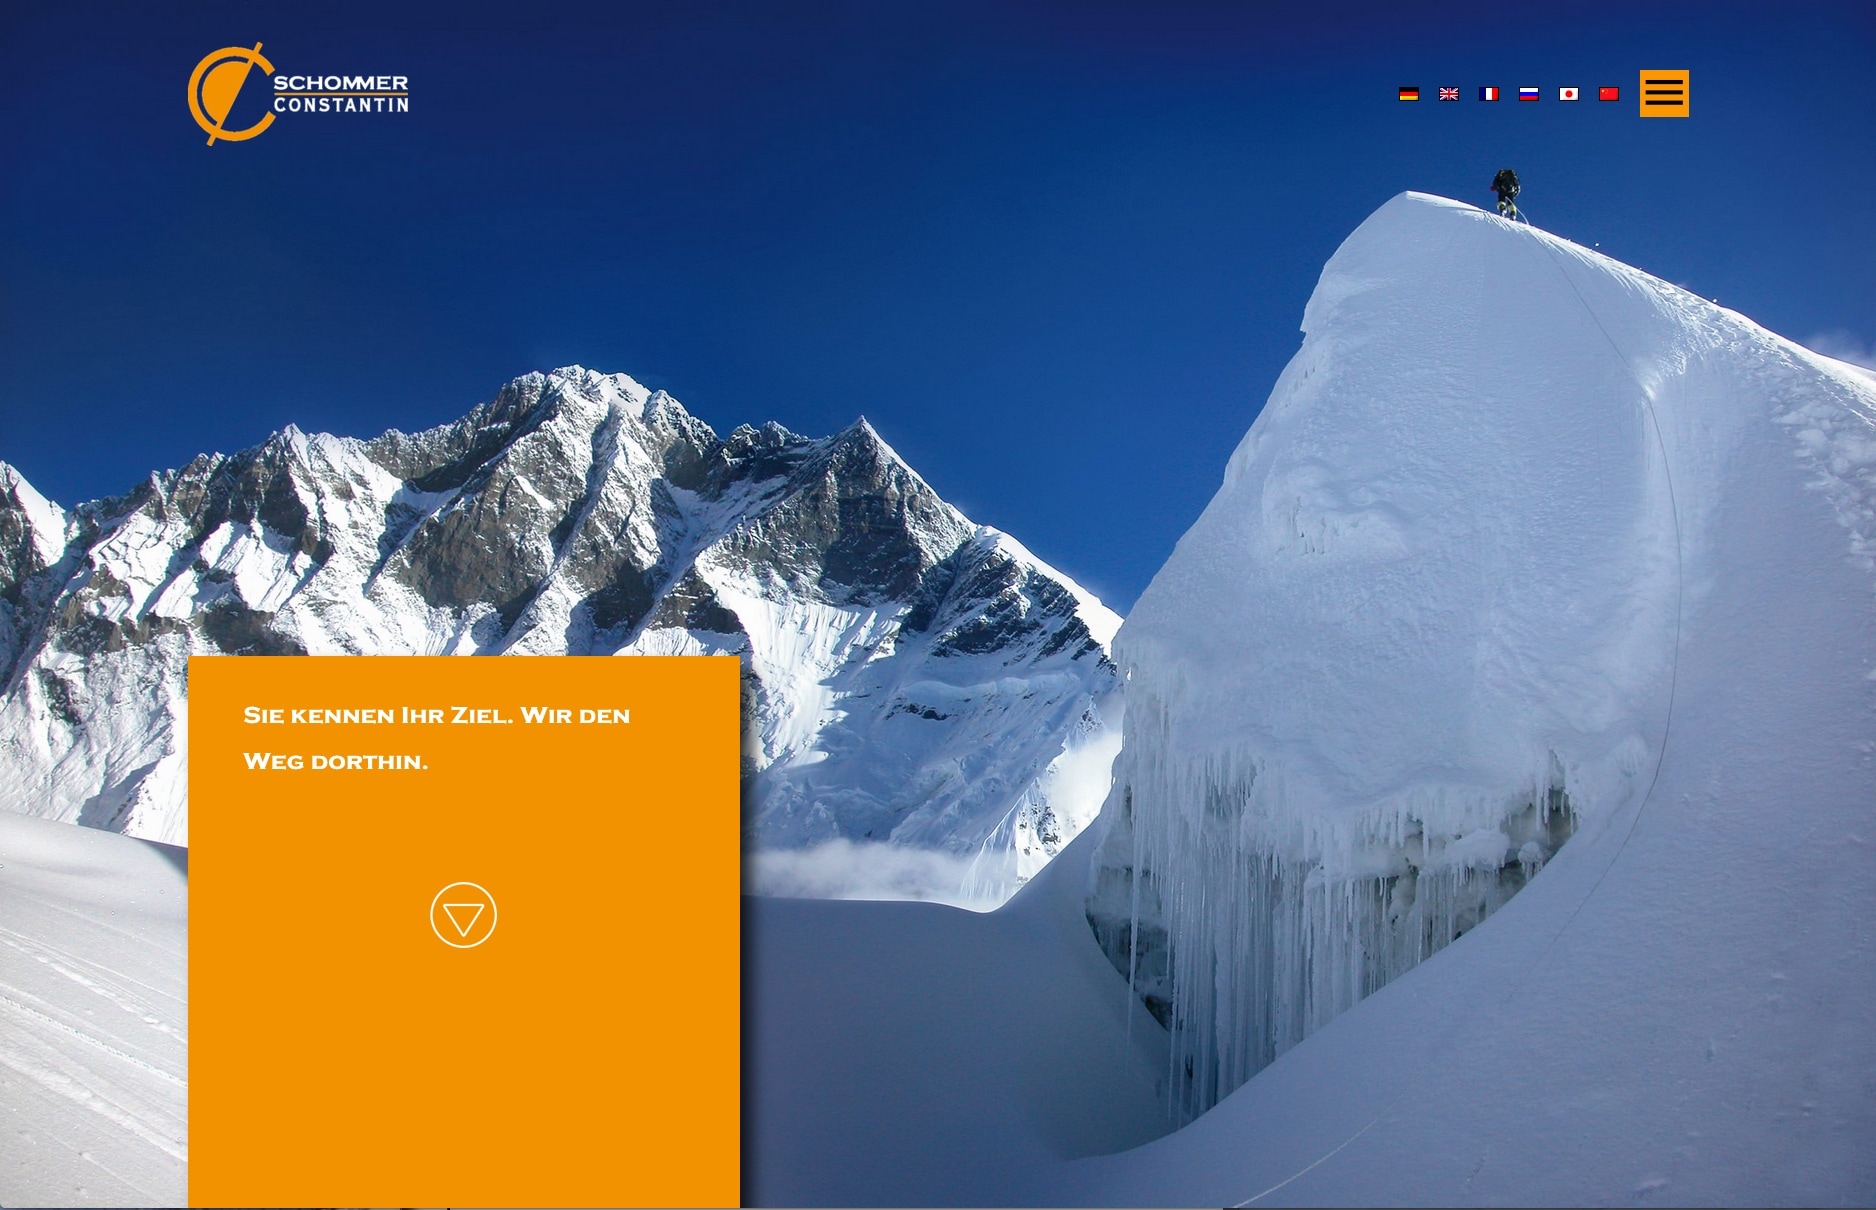Click the Constantin text in the logo
Screen dimensions: 1876x1210
click(x=341, y=105)
